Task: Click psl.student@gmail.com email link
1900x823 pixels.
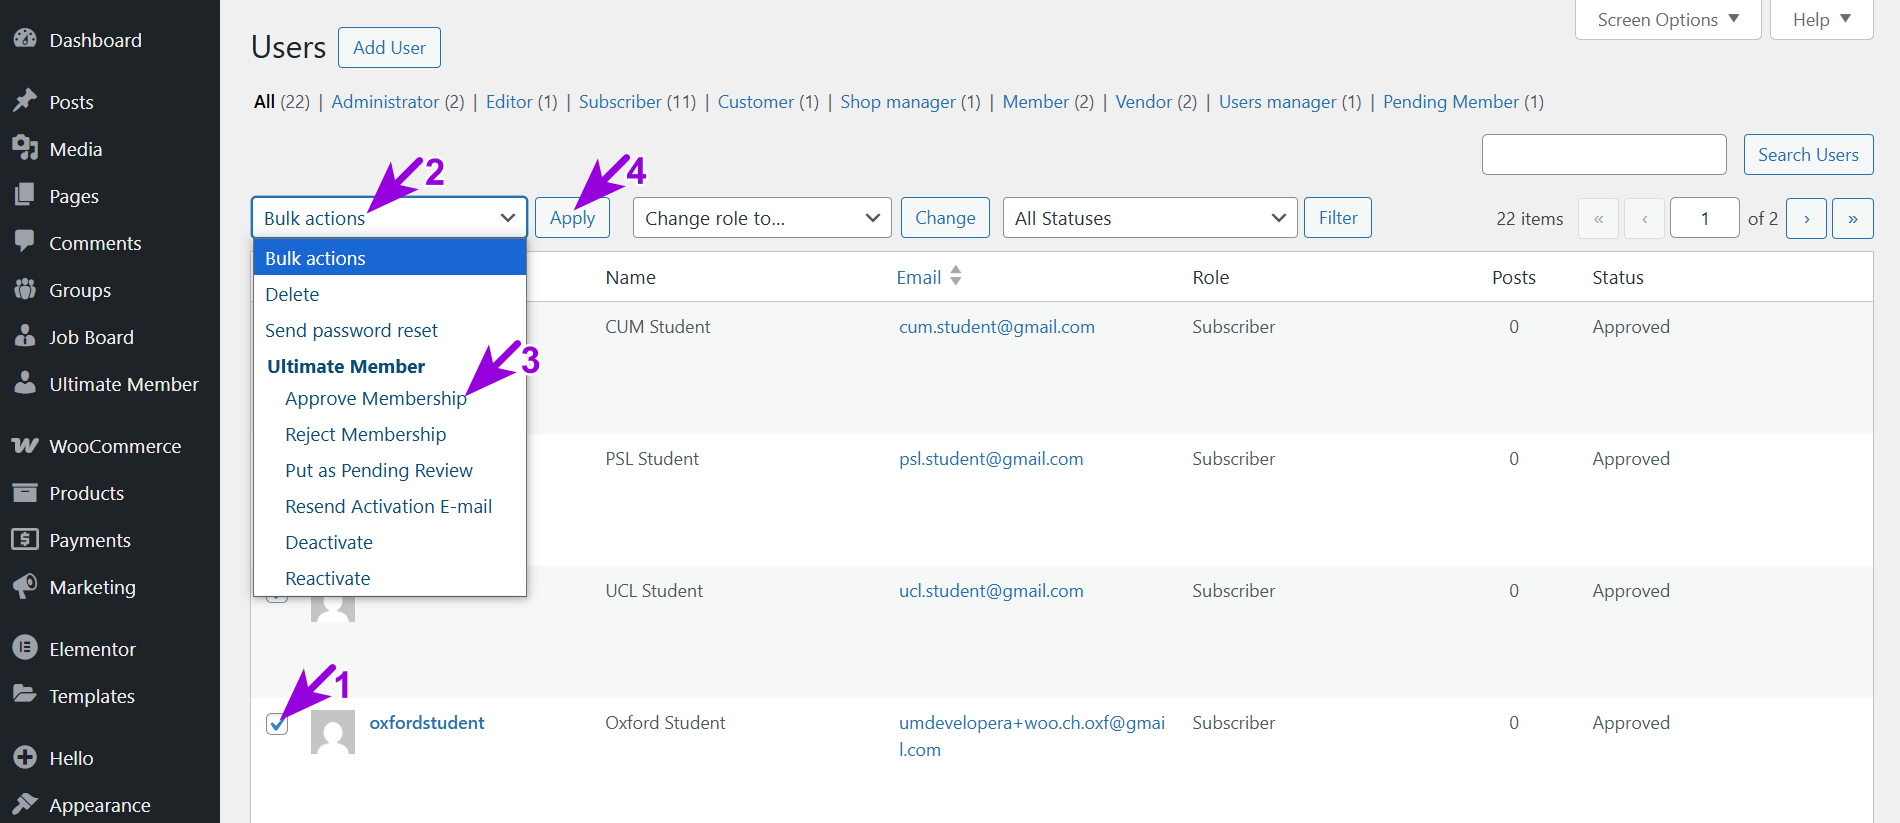Action: (991, 458)
